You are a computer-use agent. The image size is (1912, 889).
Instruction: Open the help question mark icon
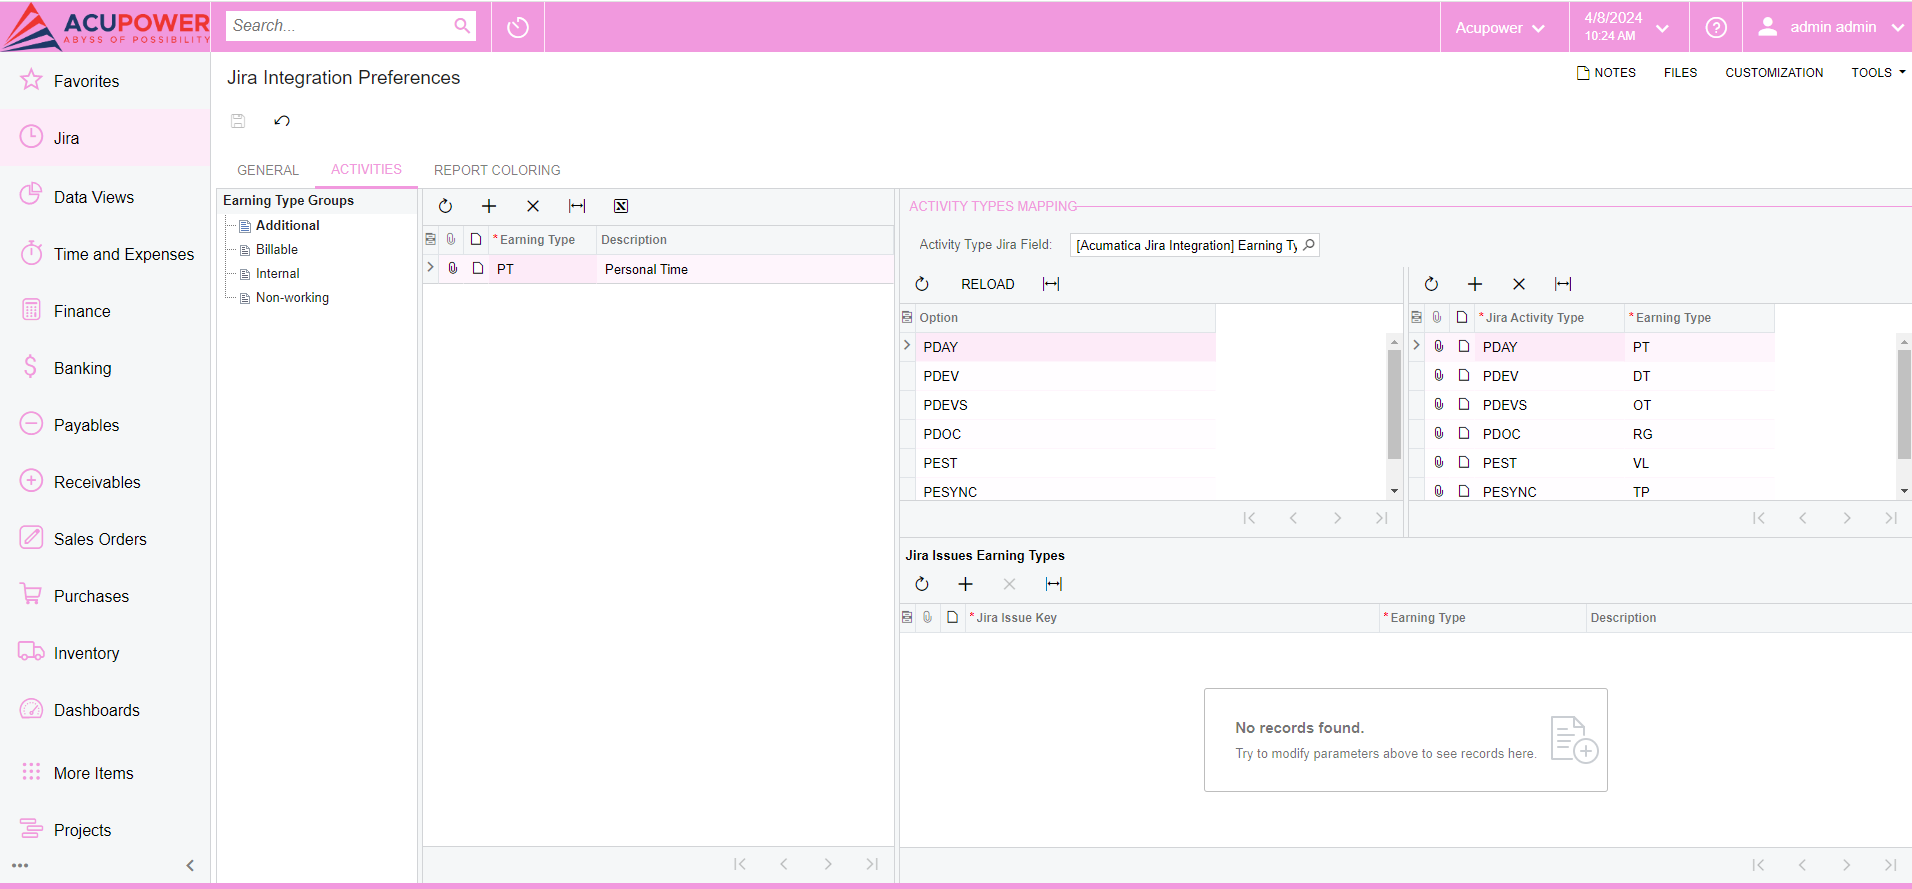coord(1716,27)
